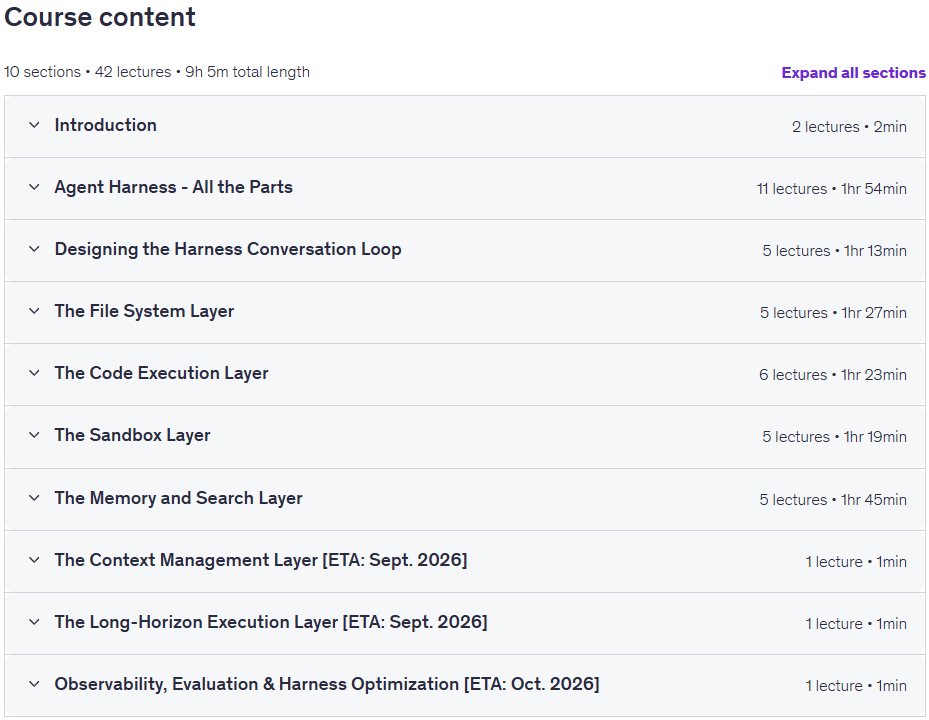Click '6 lectures • 1hr 23min' duration text

[x=832, y=375]
